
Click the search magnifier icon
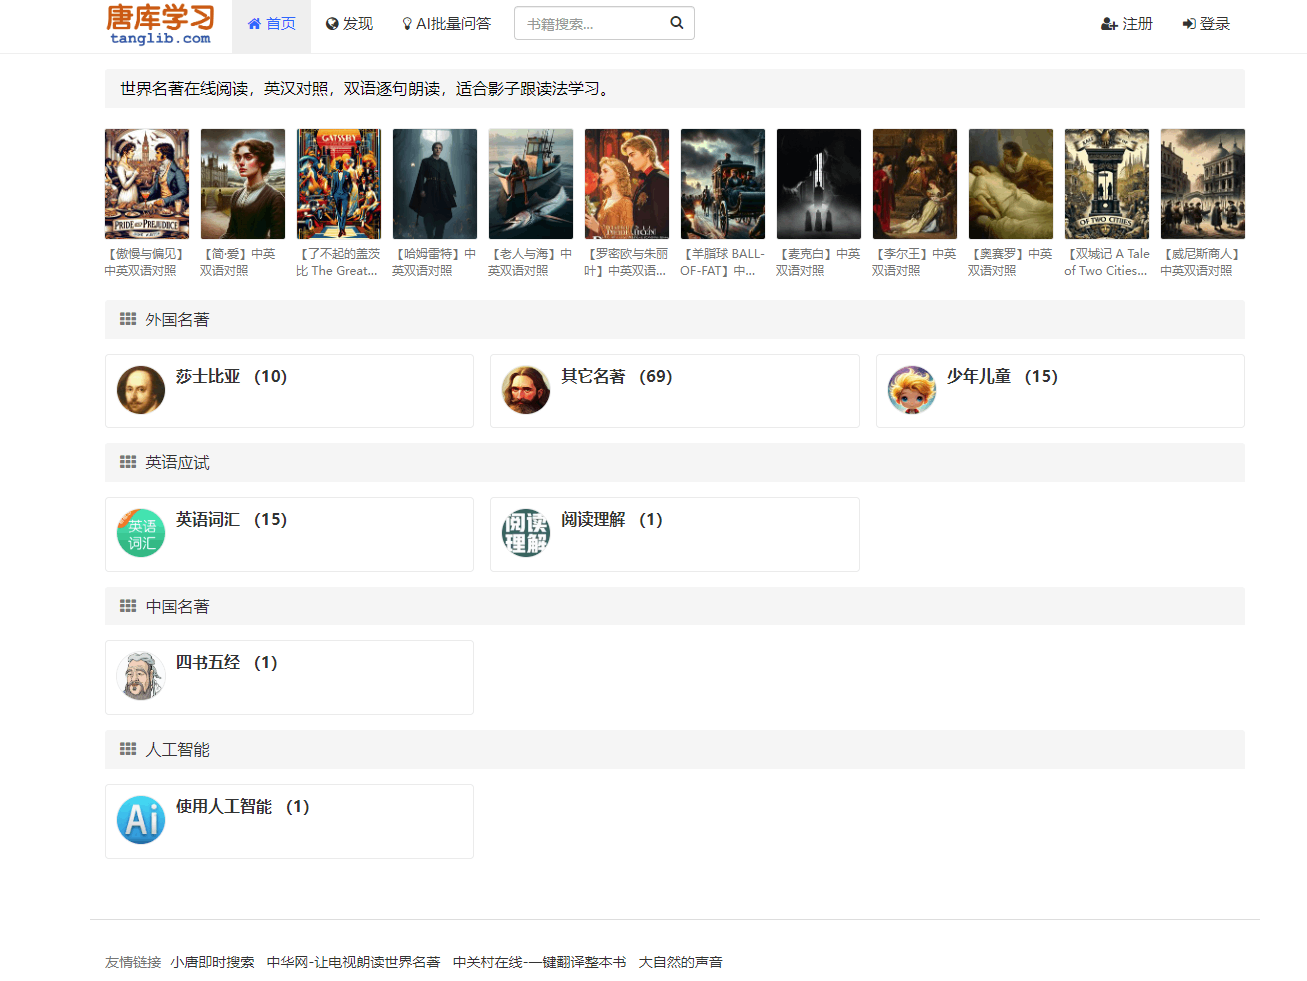click(677, 23)
